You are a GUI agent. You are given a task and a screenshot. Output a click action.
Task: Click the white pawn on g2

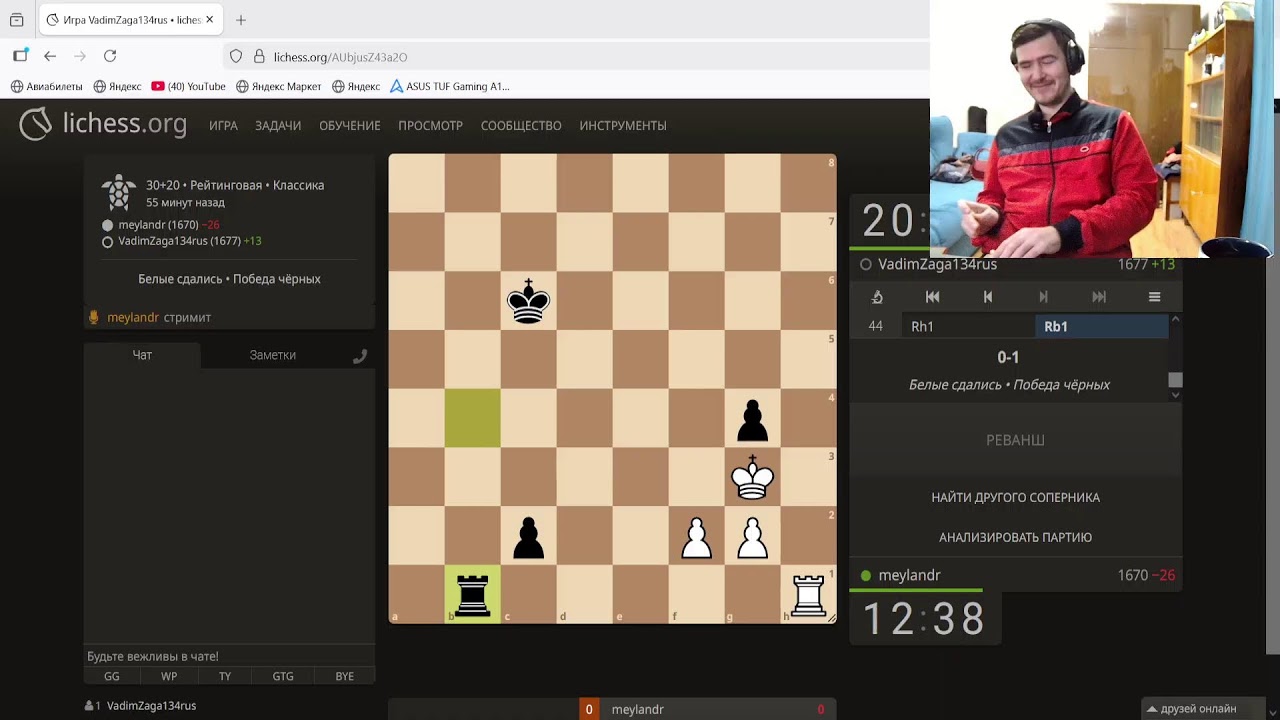point(752,537)
